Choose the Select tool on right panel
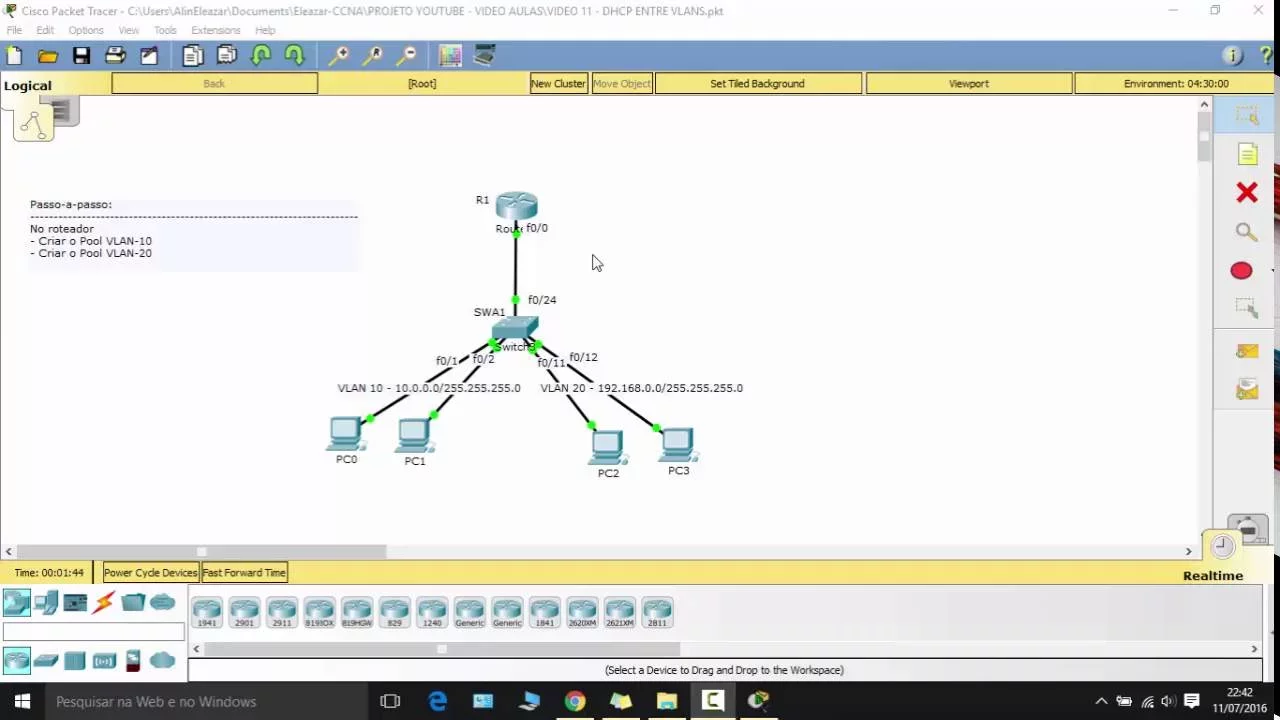Image resolution: width=1280 pixels, height=720 pixels. [x=1246, y=116]
